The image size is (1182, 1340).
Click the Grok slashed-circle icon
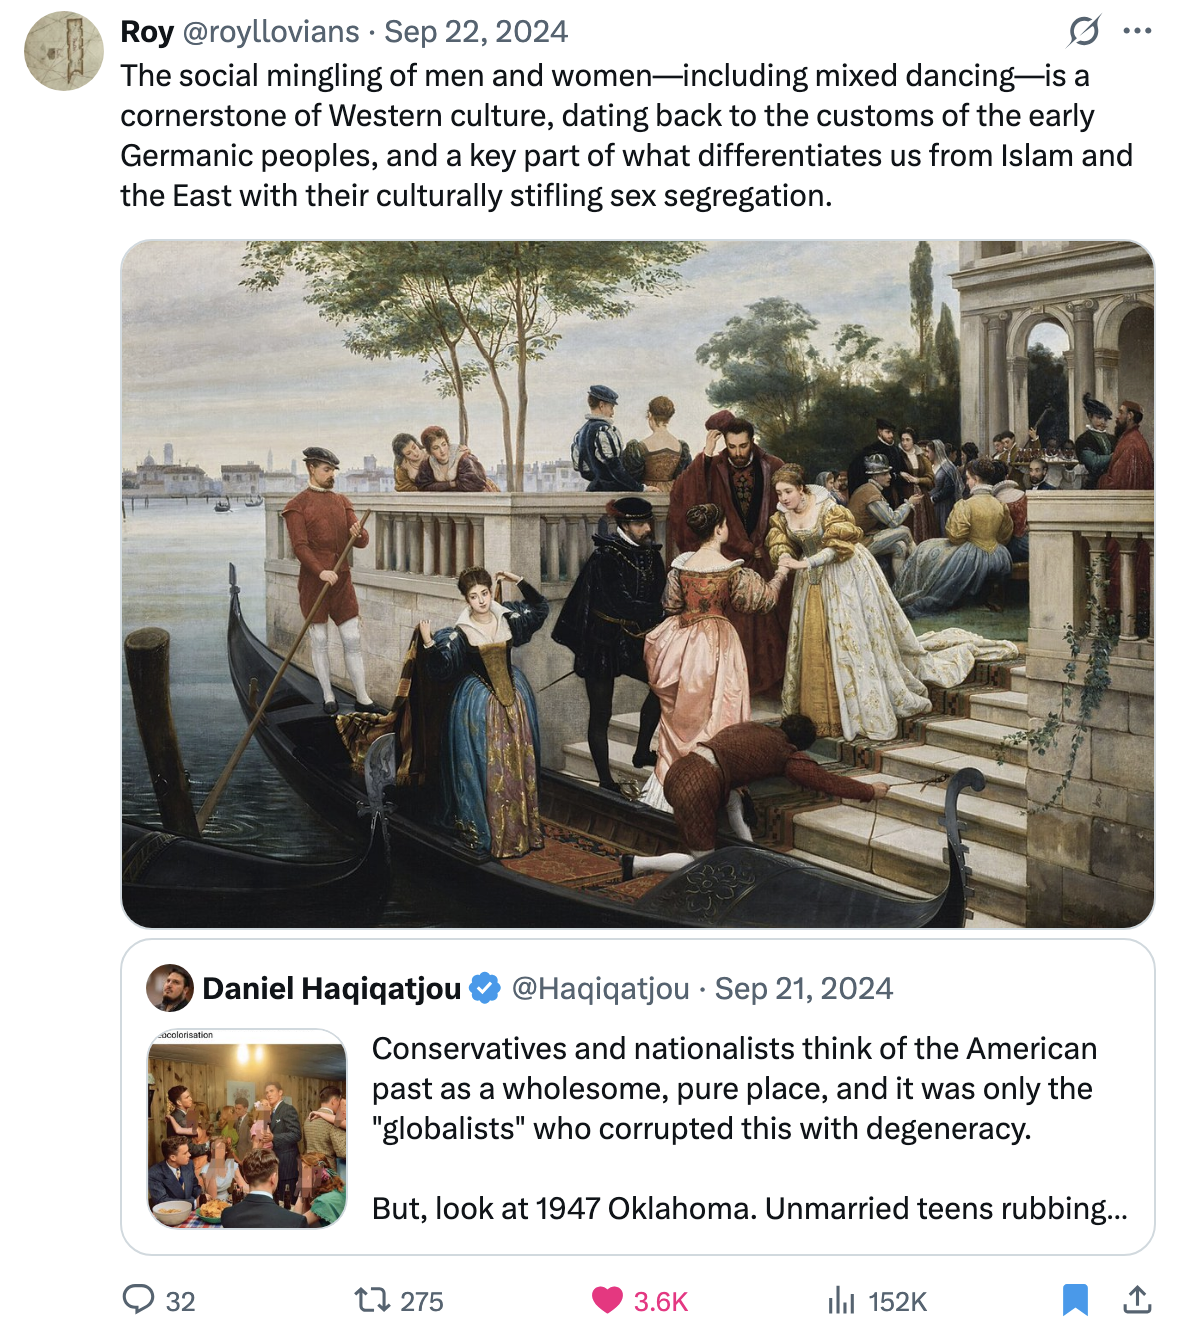pyautogui.click(x=1084, y=31)
